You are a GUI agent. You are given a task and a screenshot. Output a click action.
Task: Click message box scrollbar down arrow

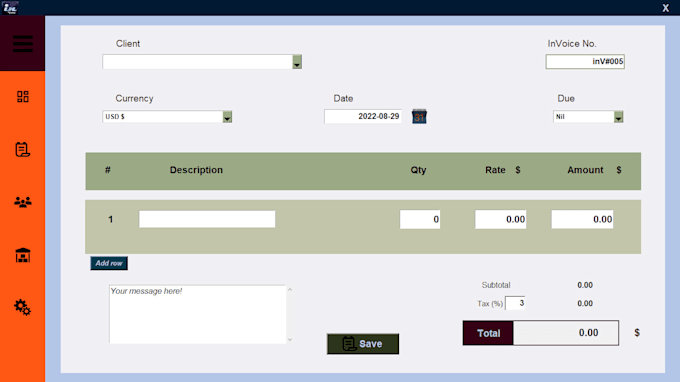coord(290,340)
